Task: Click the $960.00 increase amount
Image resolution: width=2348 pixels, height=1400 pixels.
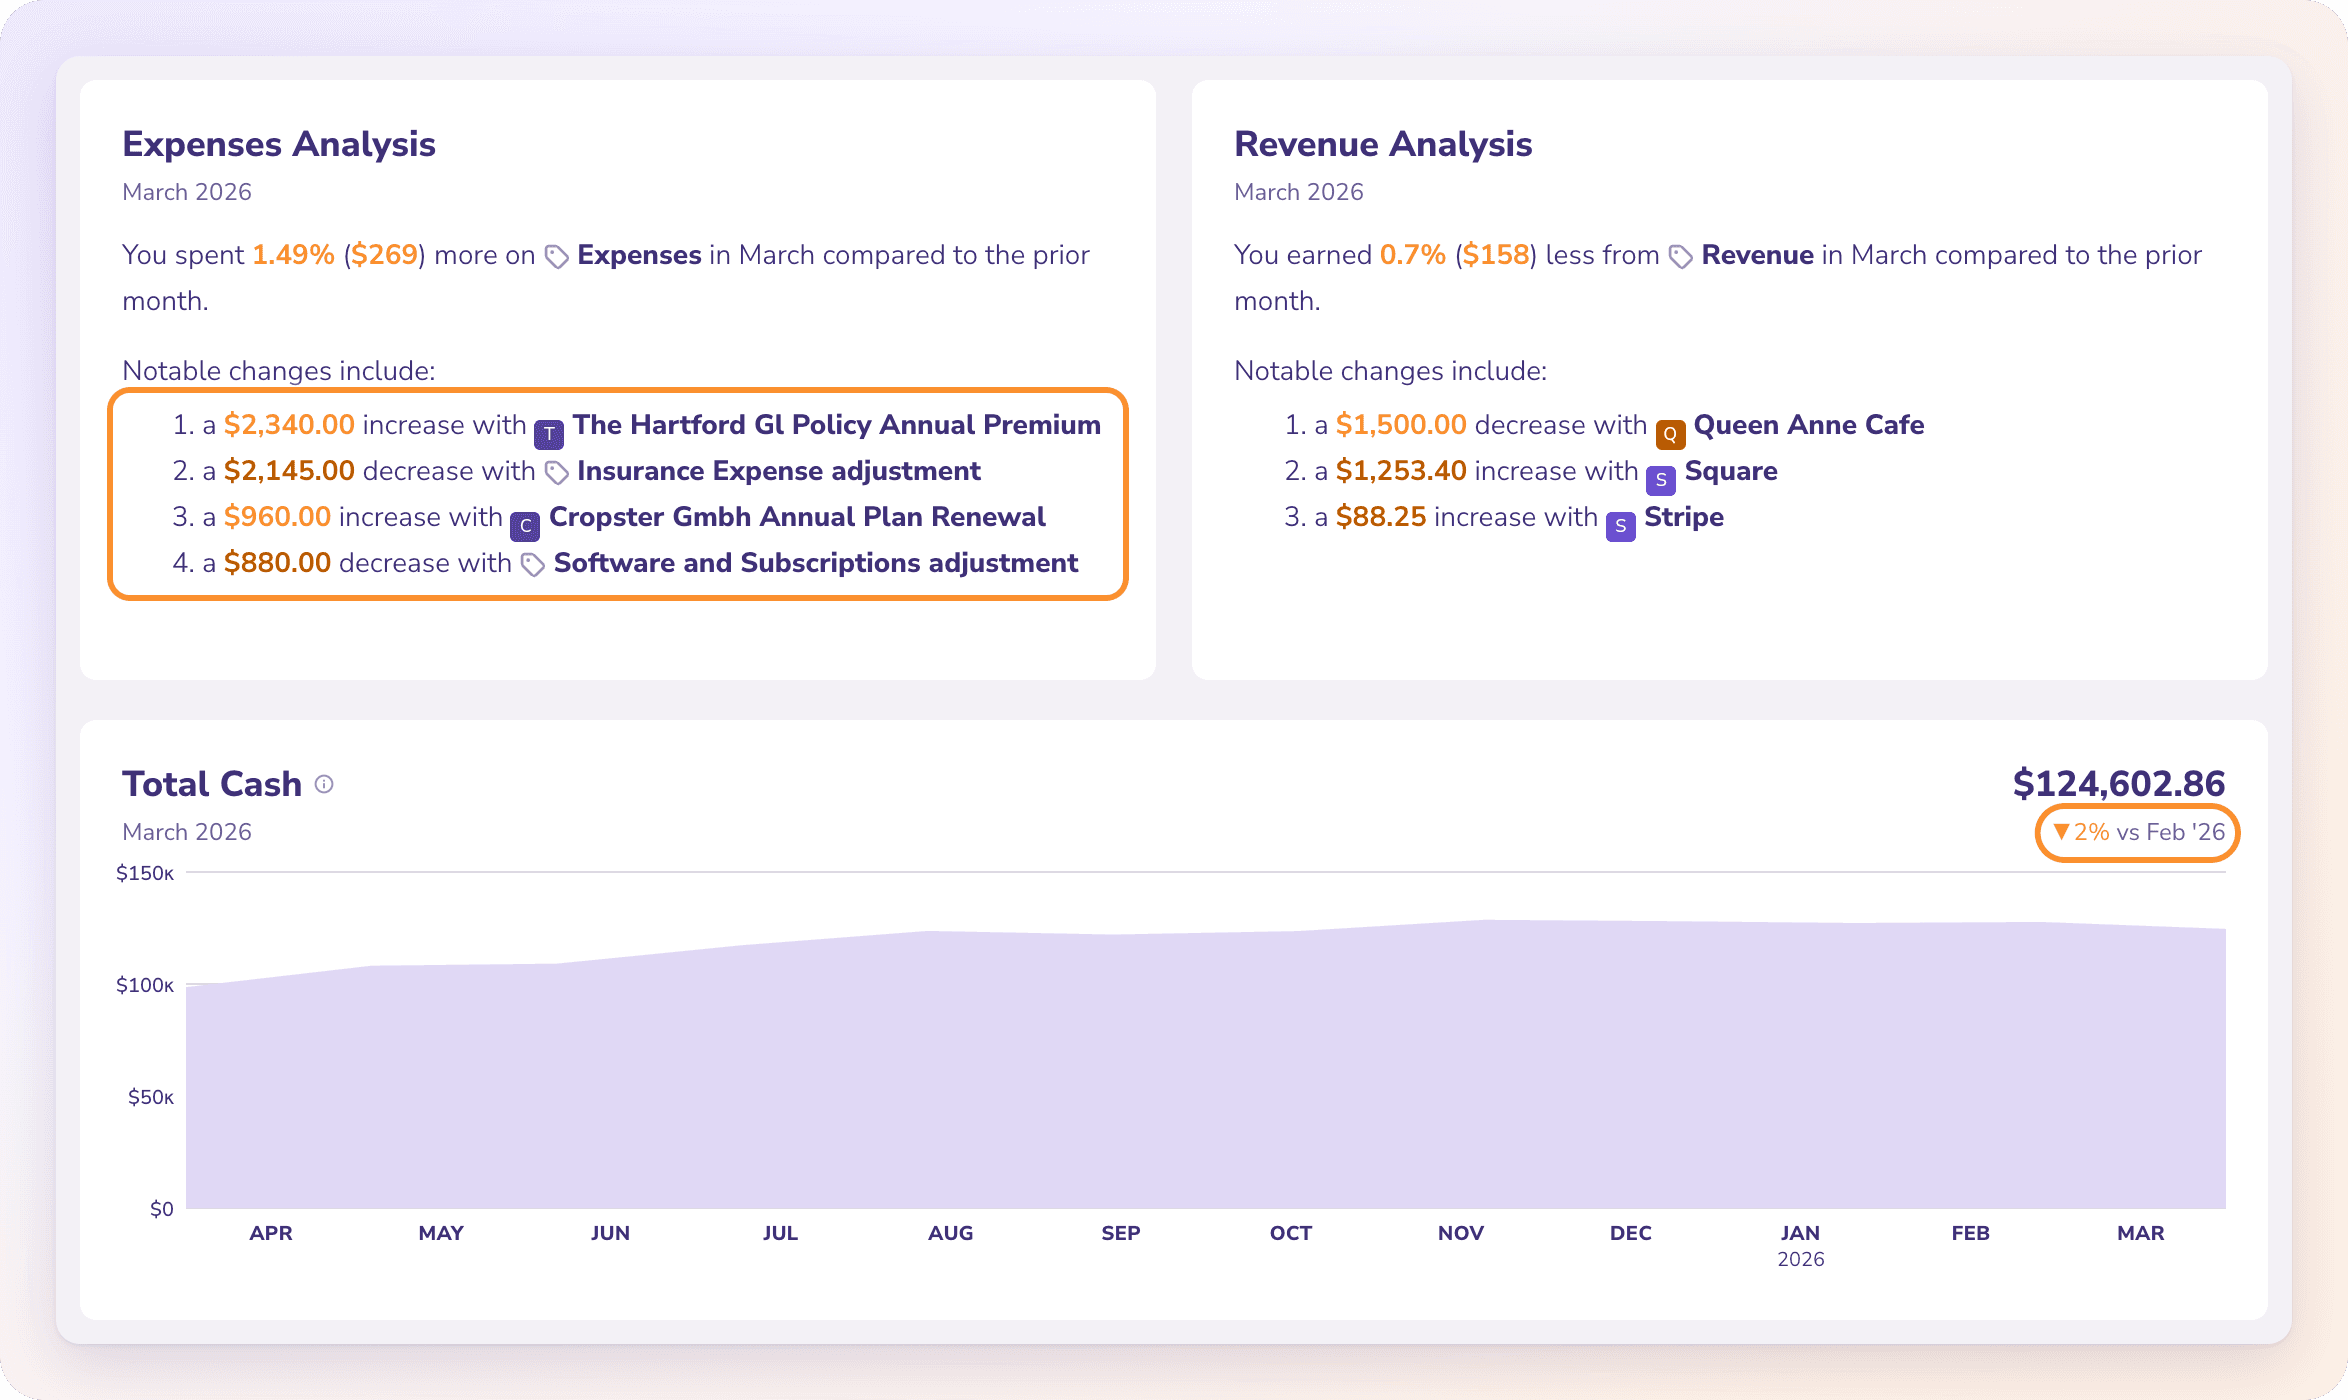Action: 277,517
